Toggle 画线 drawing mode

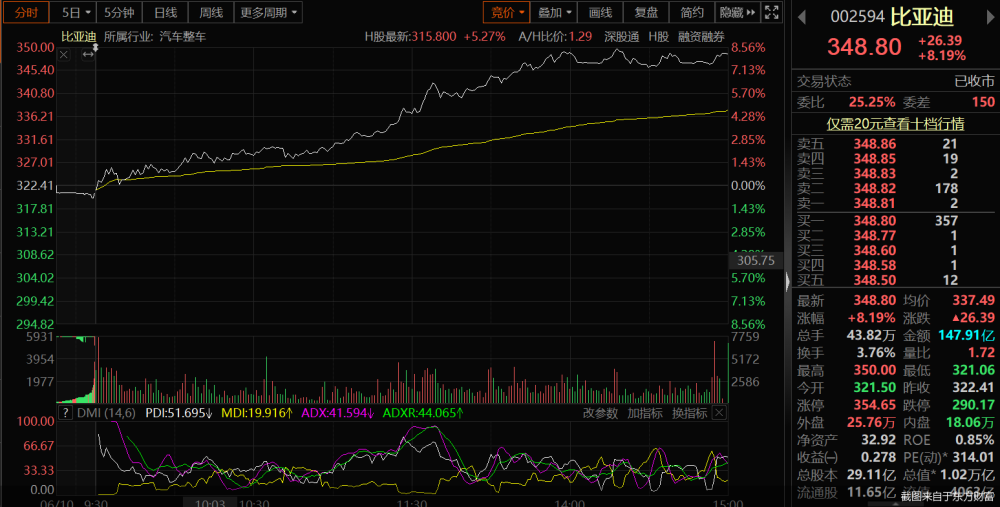[x=600, y=12]
